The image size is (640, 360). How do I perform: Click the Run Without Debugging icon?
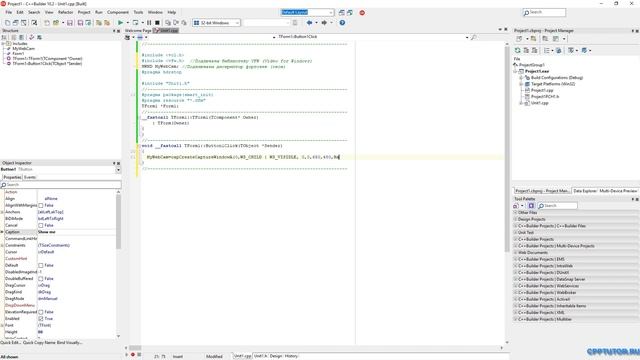(x=136, y=23)
